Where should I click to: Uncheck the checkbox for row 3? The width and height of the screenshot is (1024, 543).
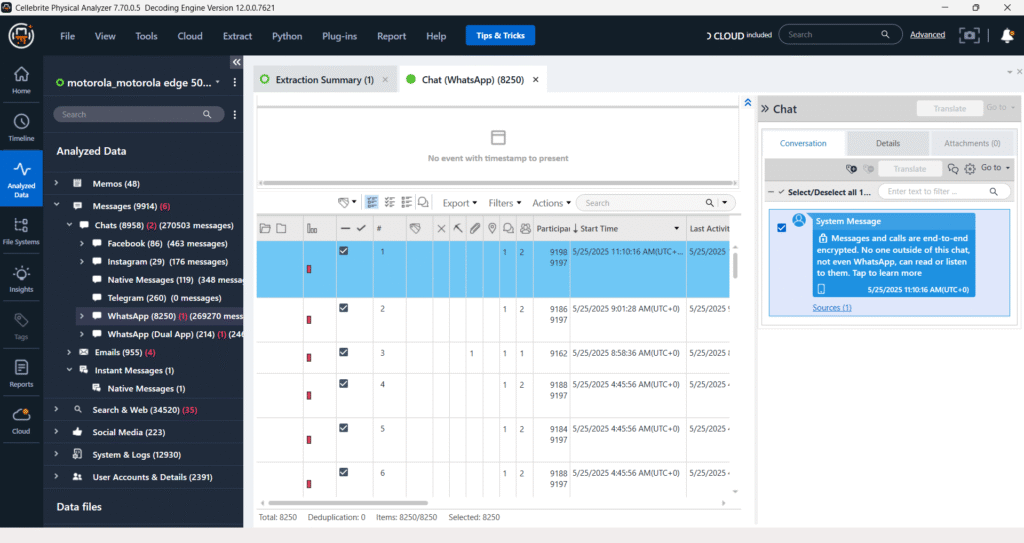pos(344,352)
